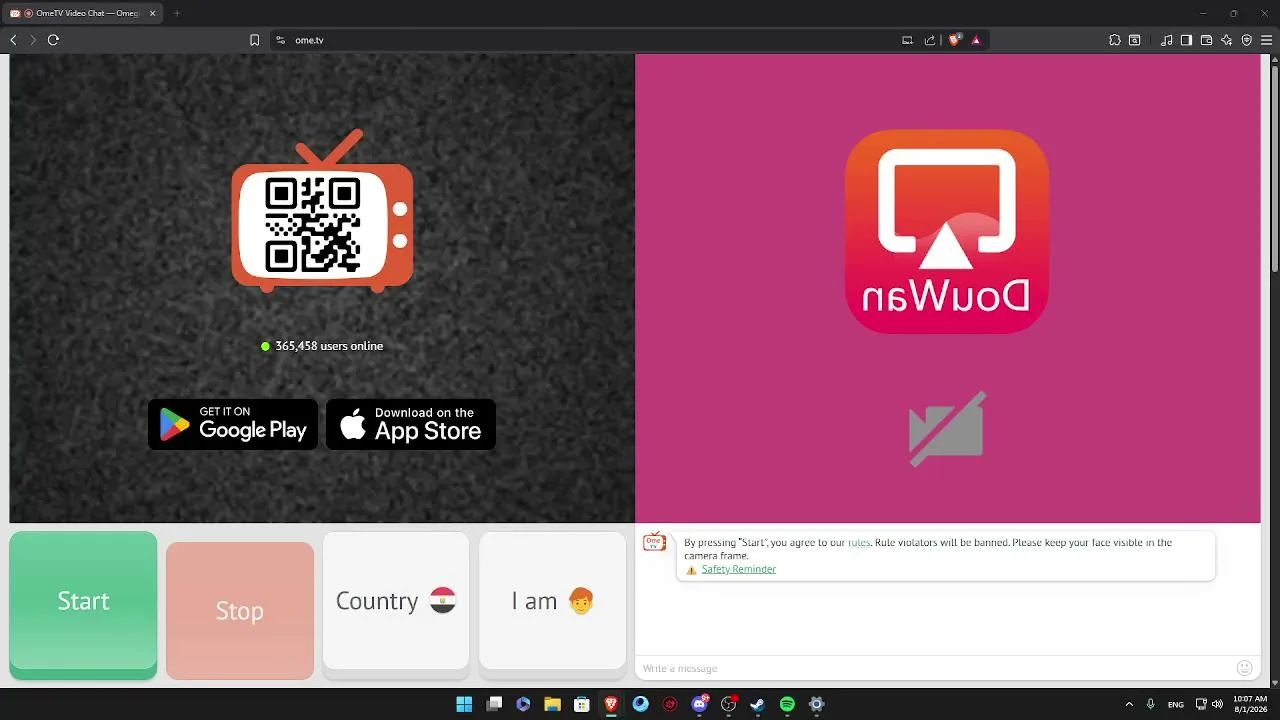
Task: Click the OmeTV avatar beside the chat notice
Action: 654,542
